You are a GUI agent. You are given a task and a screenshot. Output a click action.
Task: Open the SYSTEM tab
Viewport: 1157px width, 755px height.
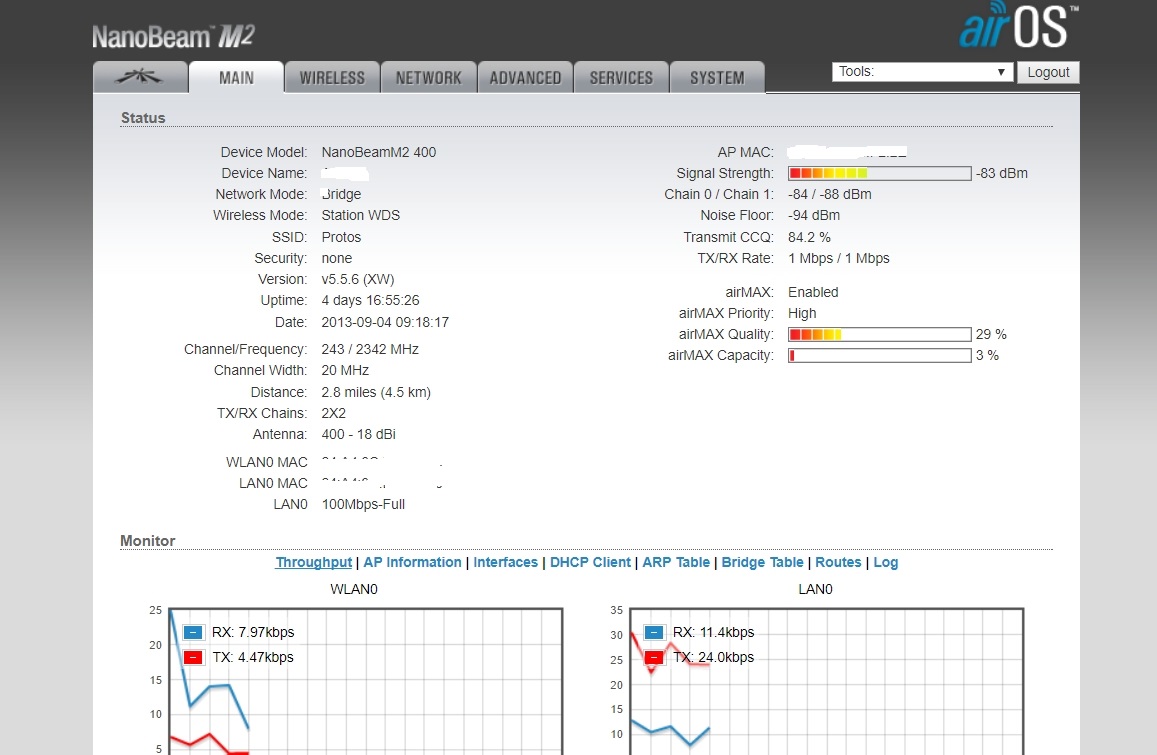click(x=717, y=77)
